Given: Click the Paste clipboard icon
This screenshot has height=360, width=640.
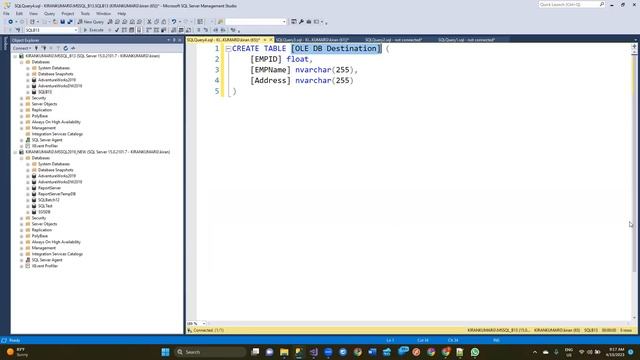Looking at the screenshot, I should tap(164, 22).
